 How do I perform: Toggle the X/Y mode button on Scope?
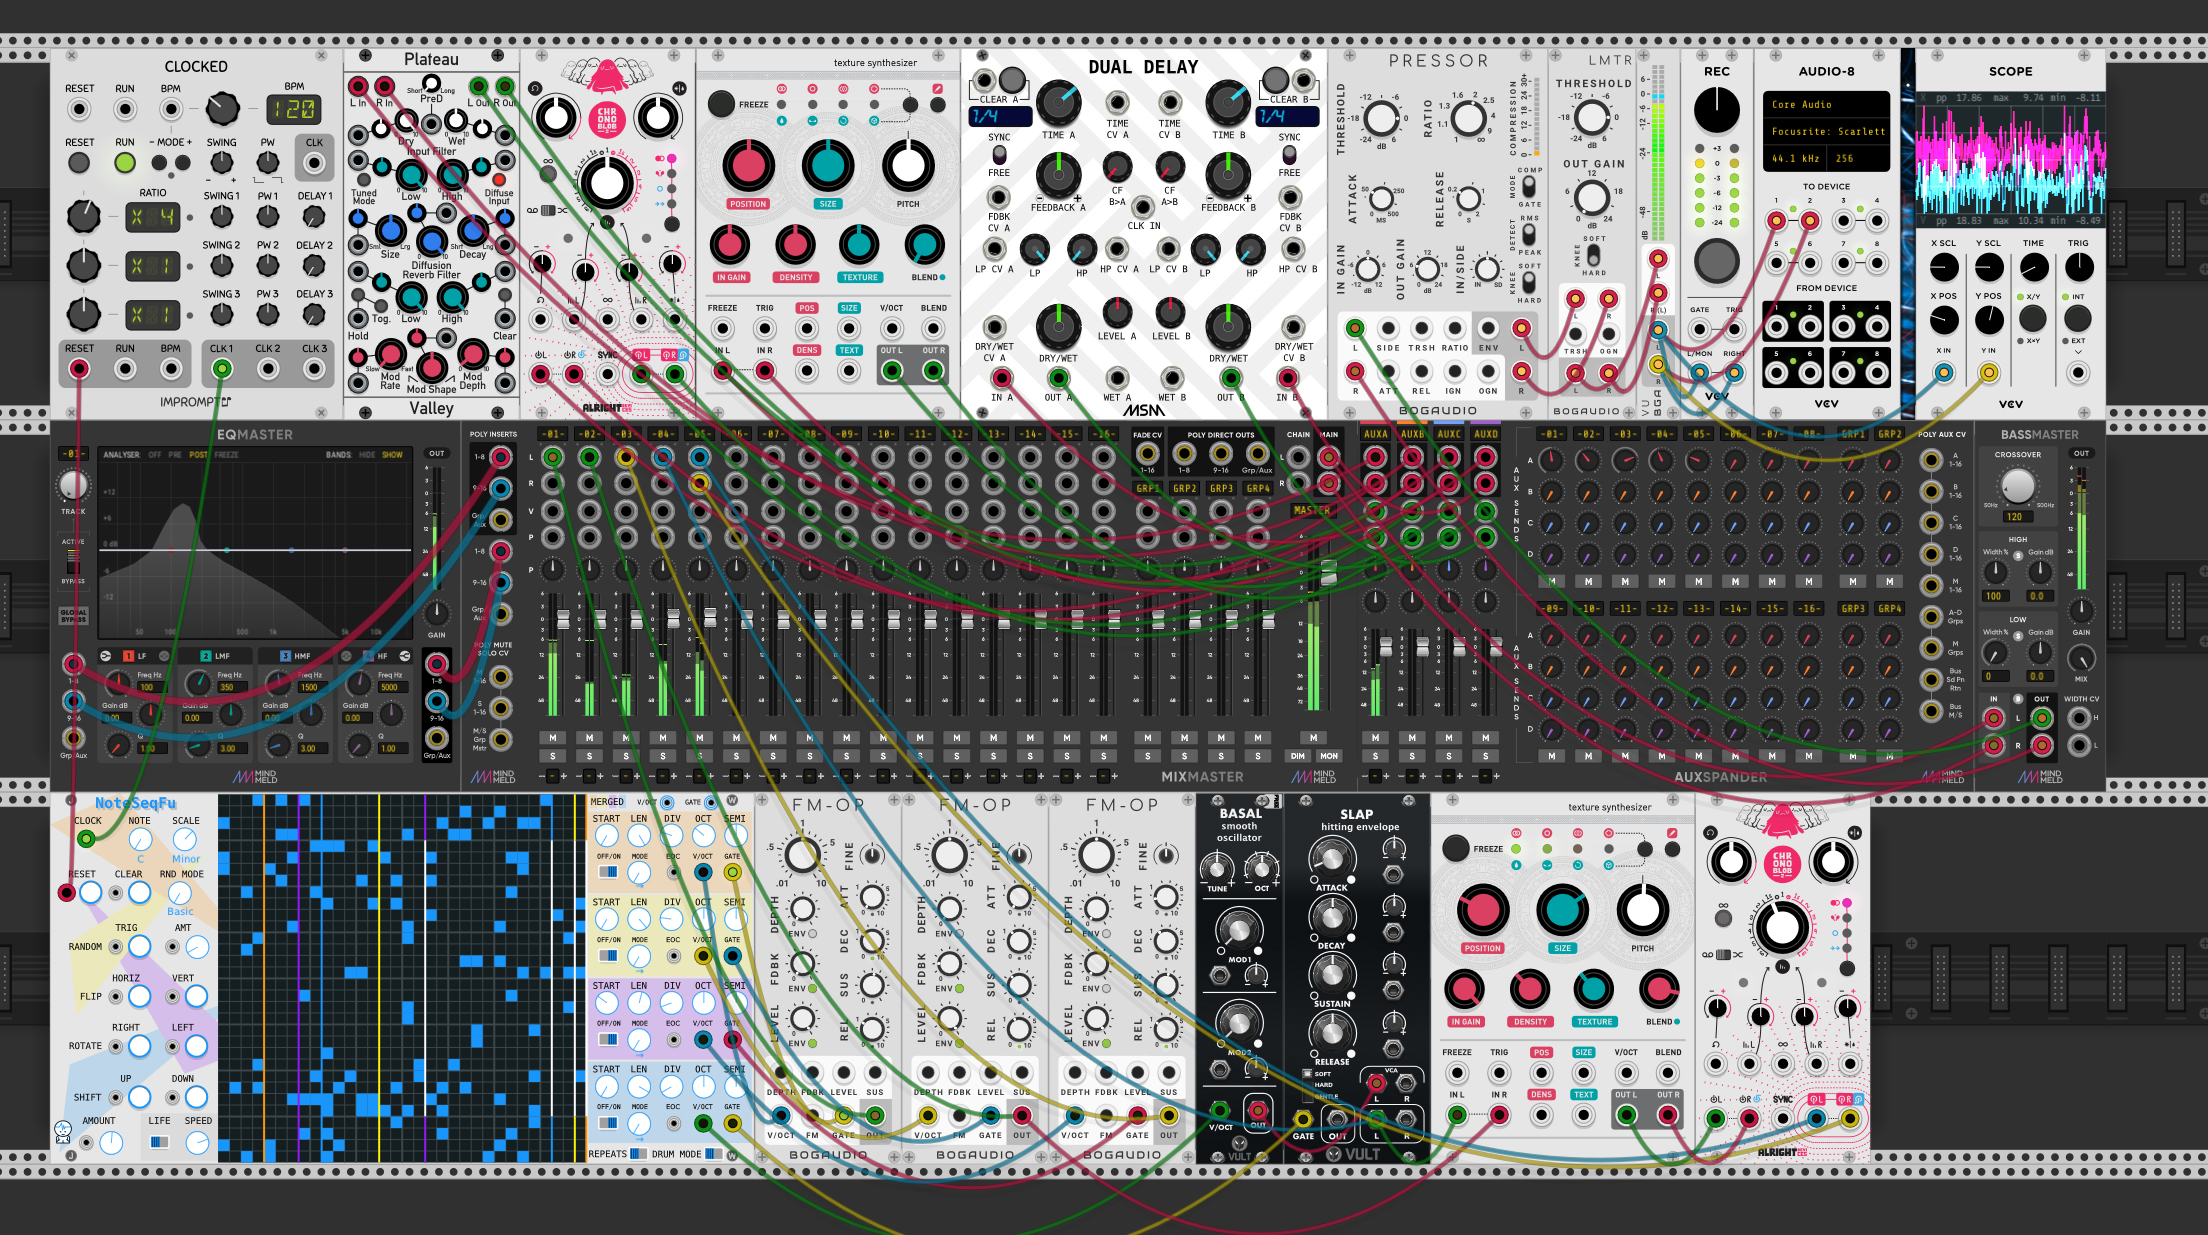(2033, 318)
